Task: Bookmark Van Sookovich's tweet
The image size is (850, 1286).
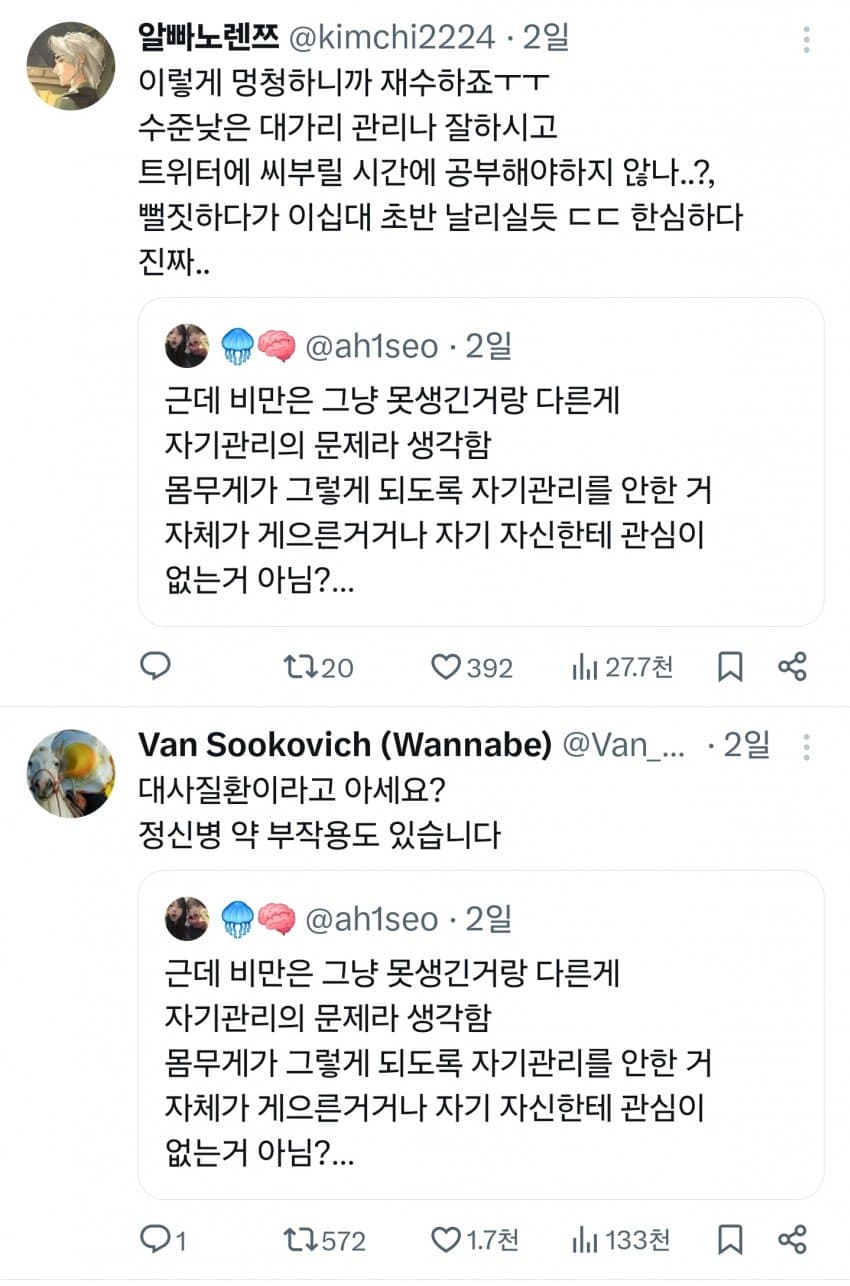Action: click(x=731, y=1240)
